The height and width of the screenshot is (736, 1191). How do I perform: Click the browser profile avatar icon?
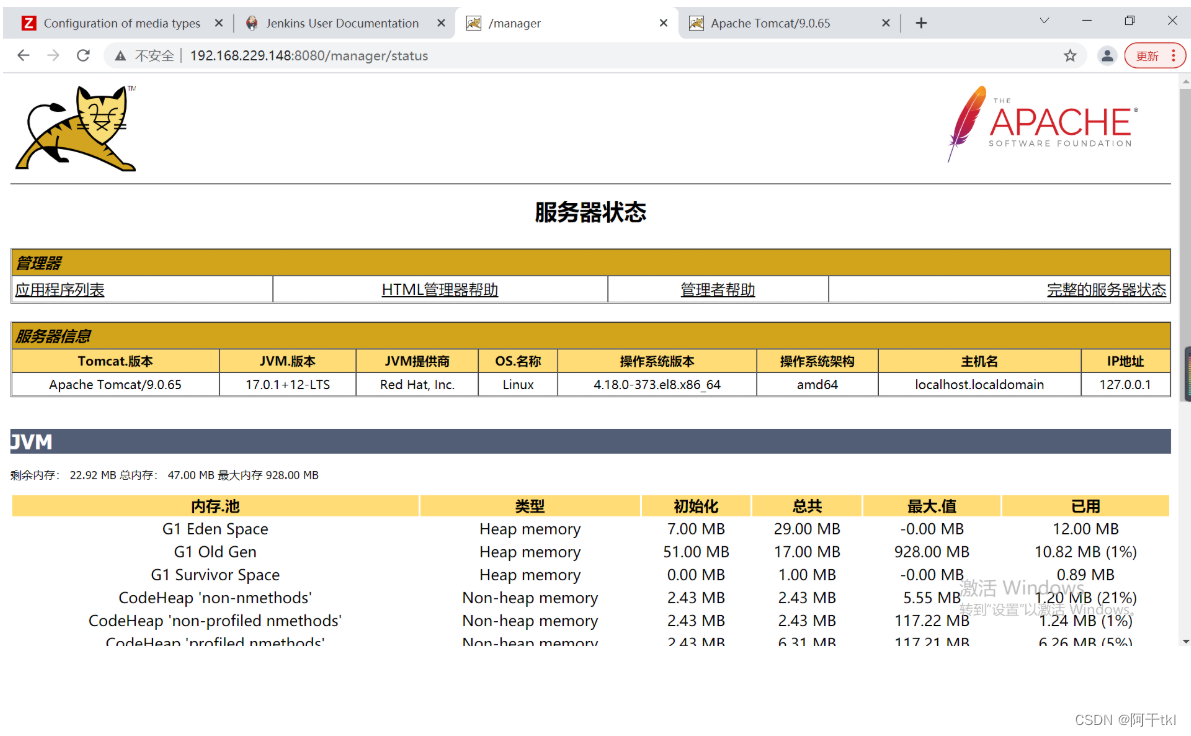[x=1107, y=55]
